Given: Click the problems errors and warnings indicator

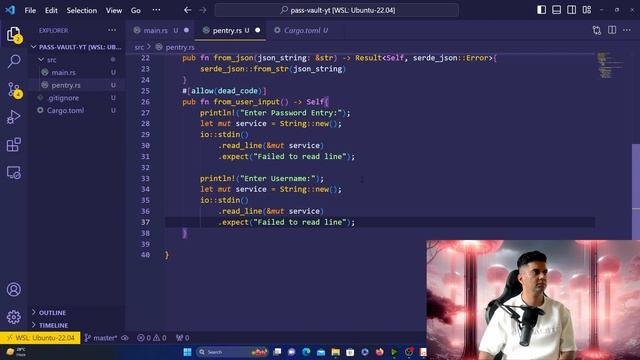Looking at the screenshot, I should point(151,338).
